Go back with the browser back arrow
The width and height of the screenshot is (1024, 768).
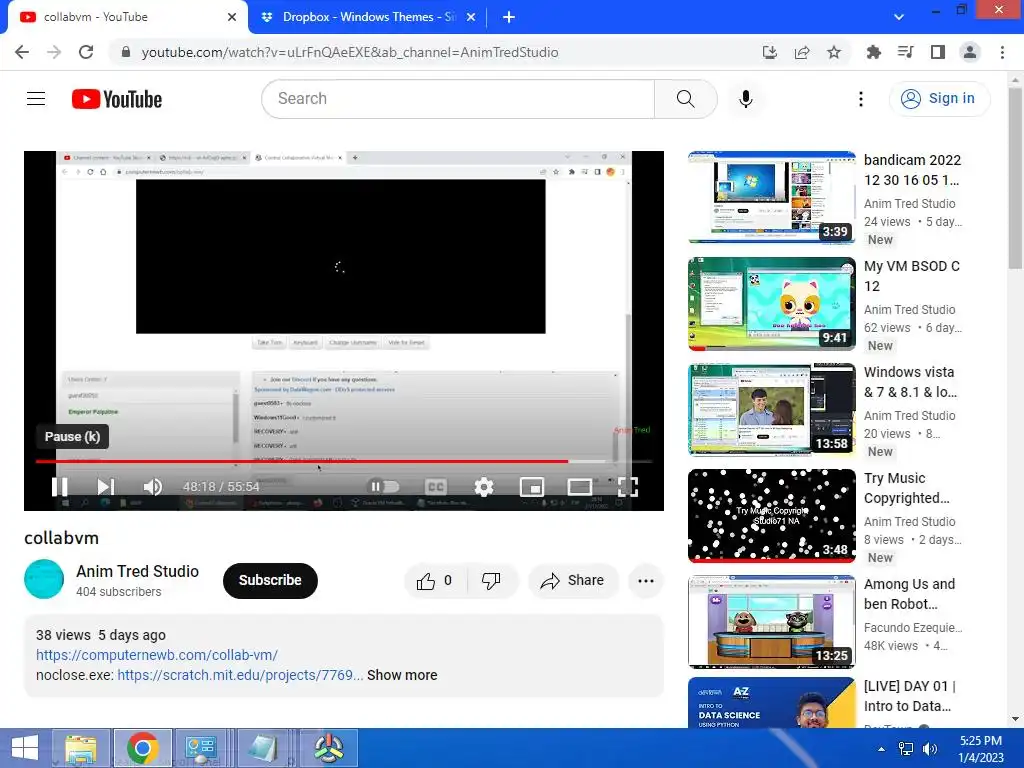click(22, 52)
